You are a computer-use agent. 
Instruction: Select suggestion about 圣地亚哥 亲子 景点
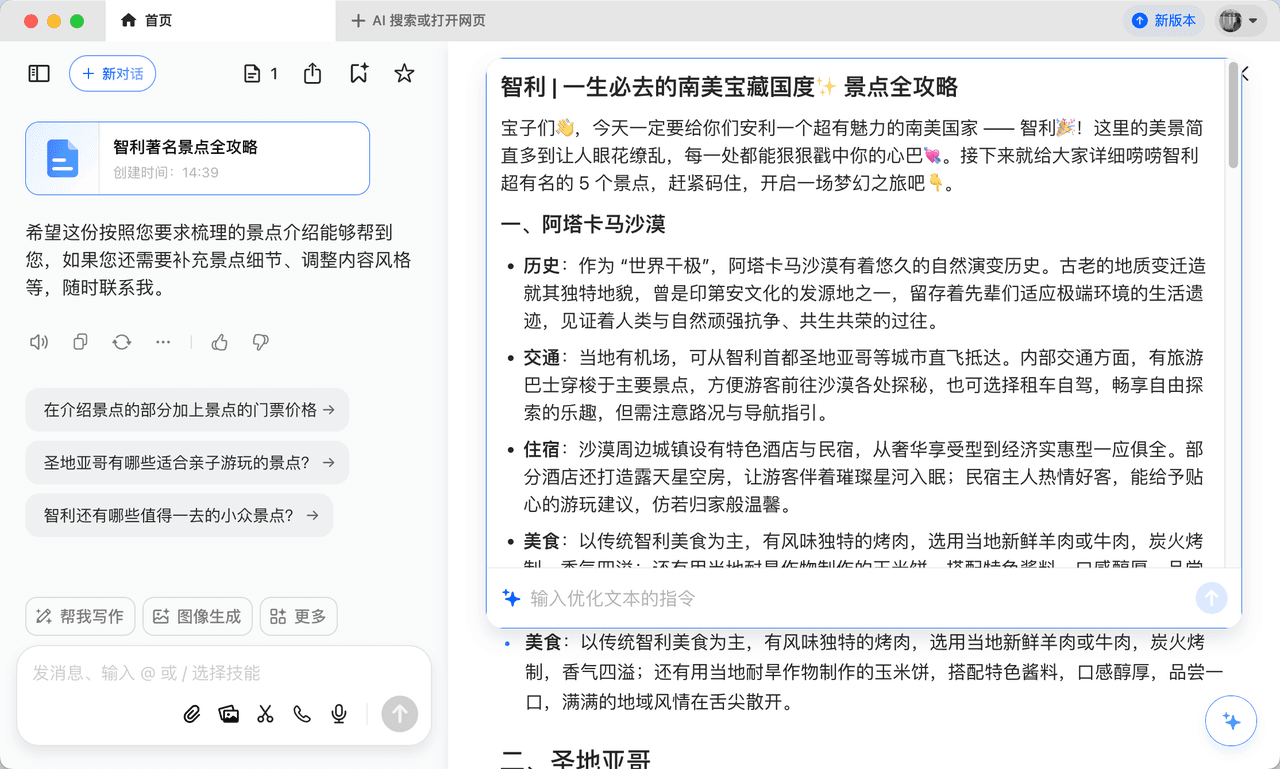[x=187, y=463]
